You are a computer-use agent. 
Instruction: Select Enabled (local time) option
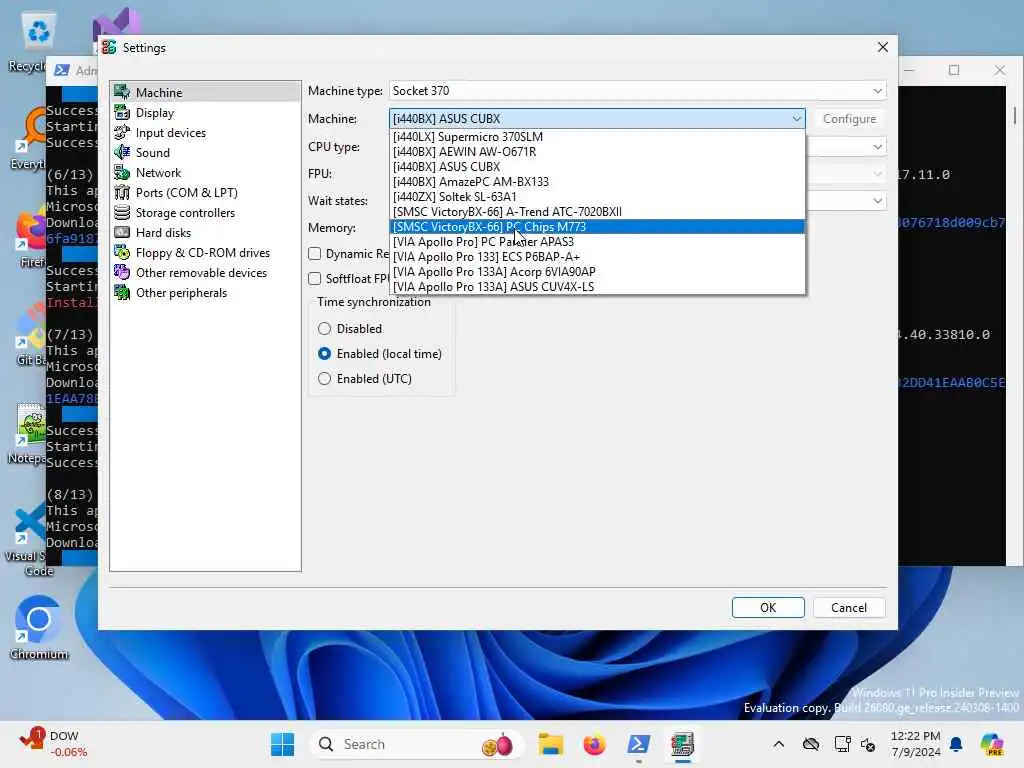click(325, 354)
